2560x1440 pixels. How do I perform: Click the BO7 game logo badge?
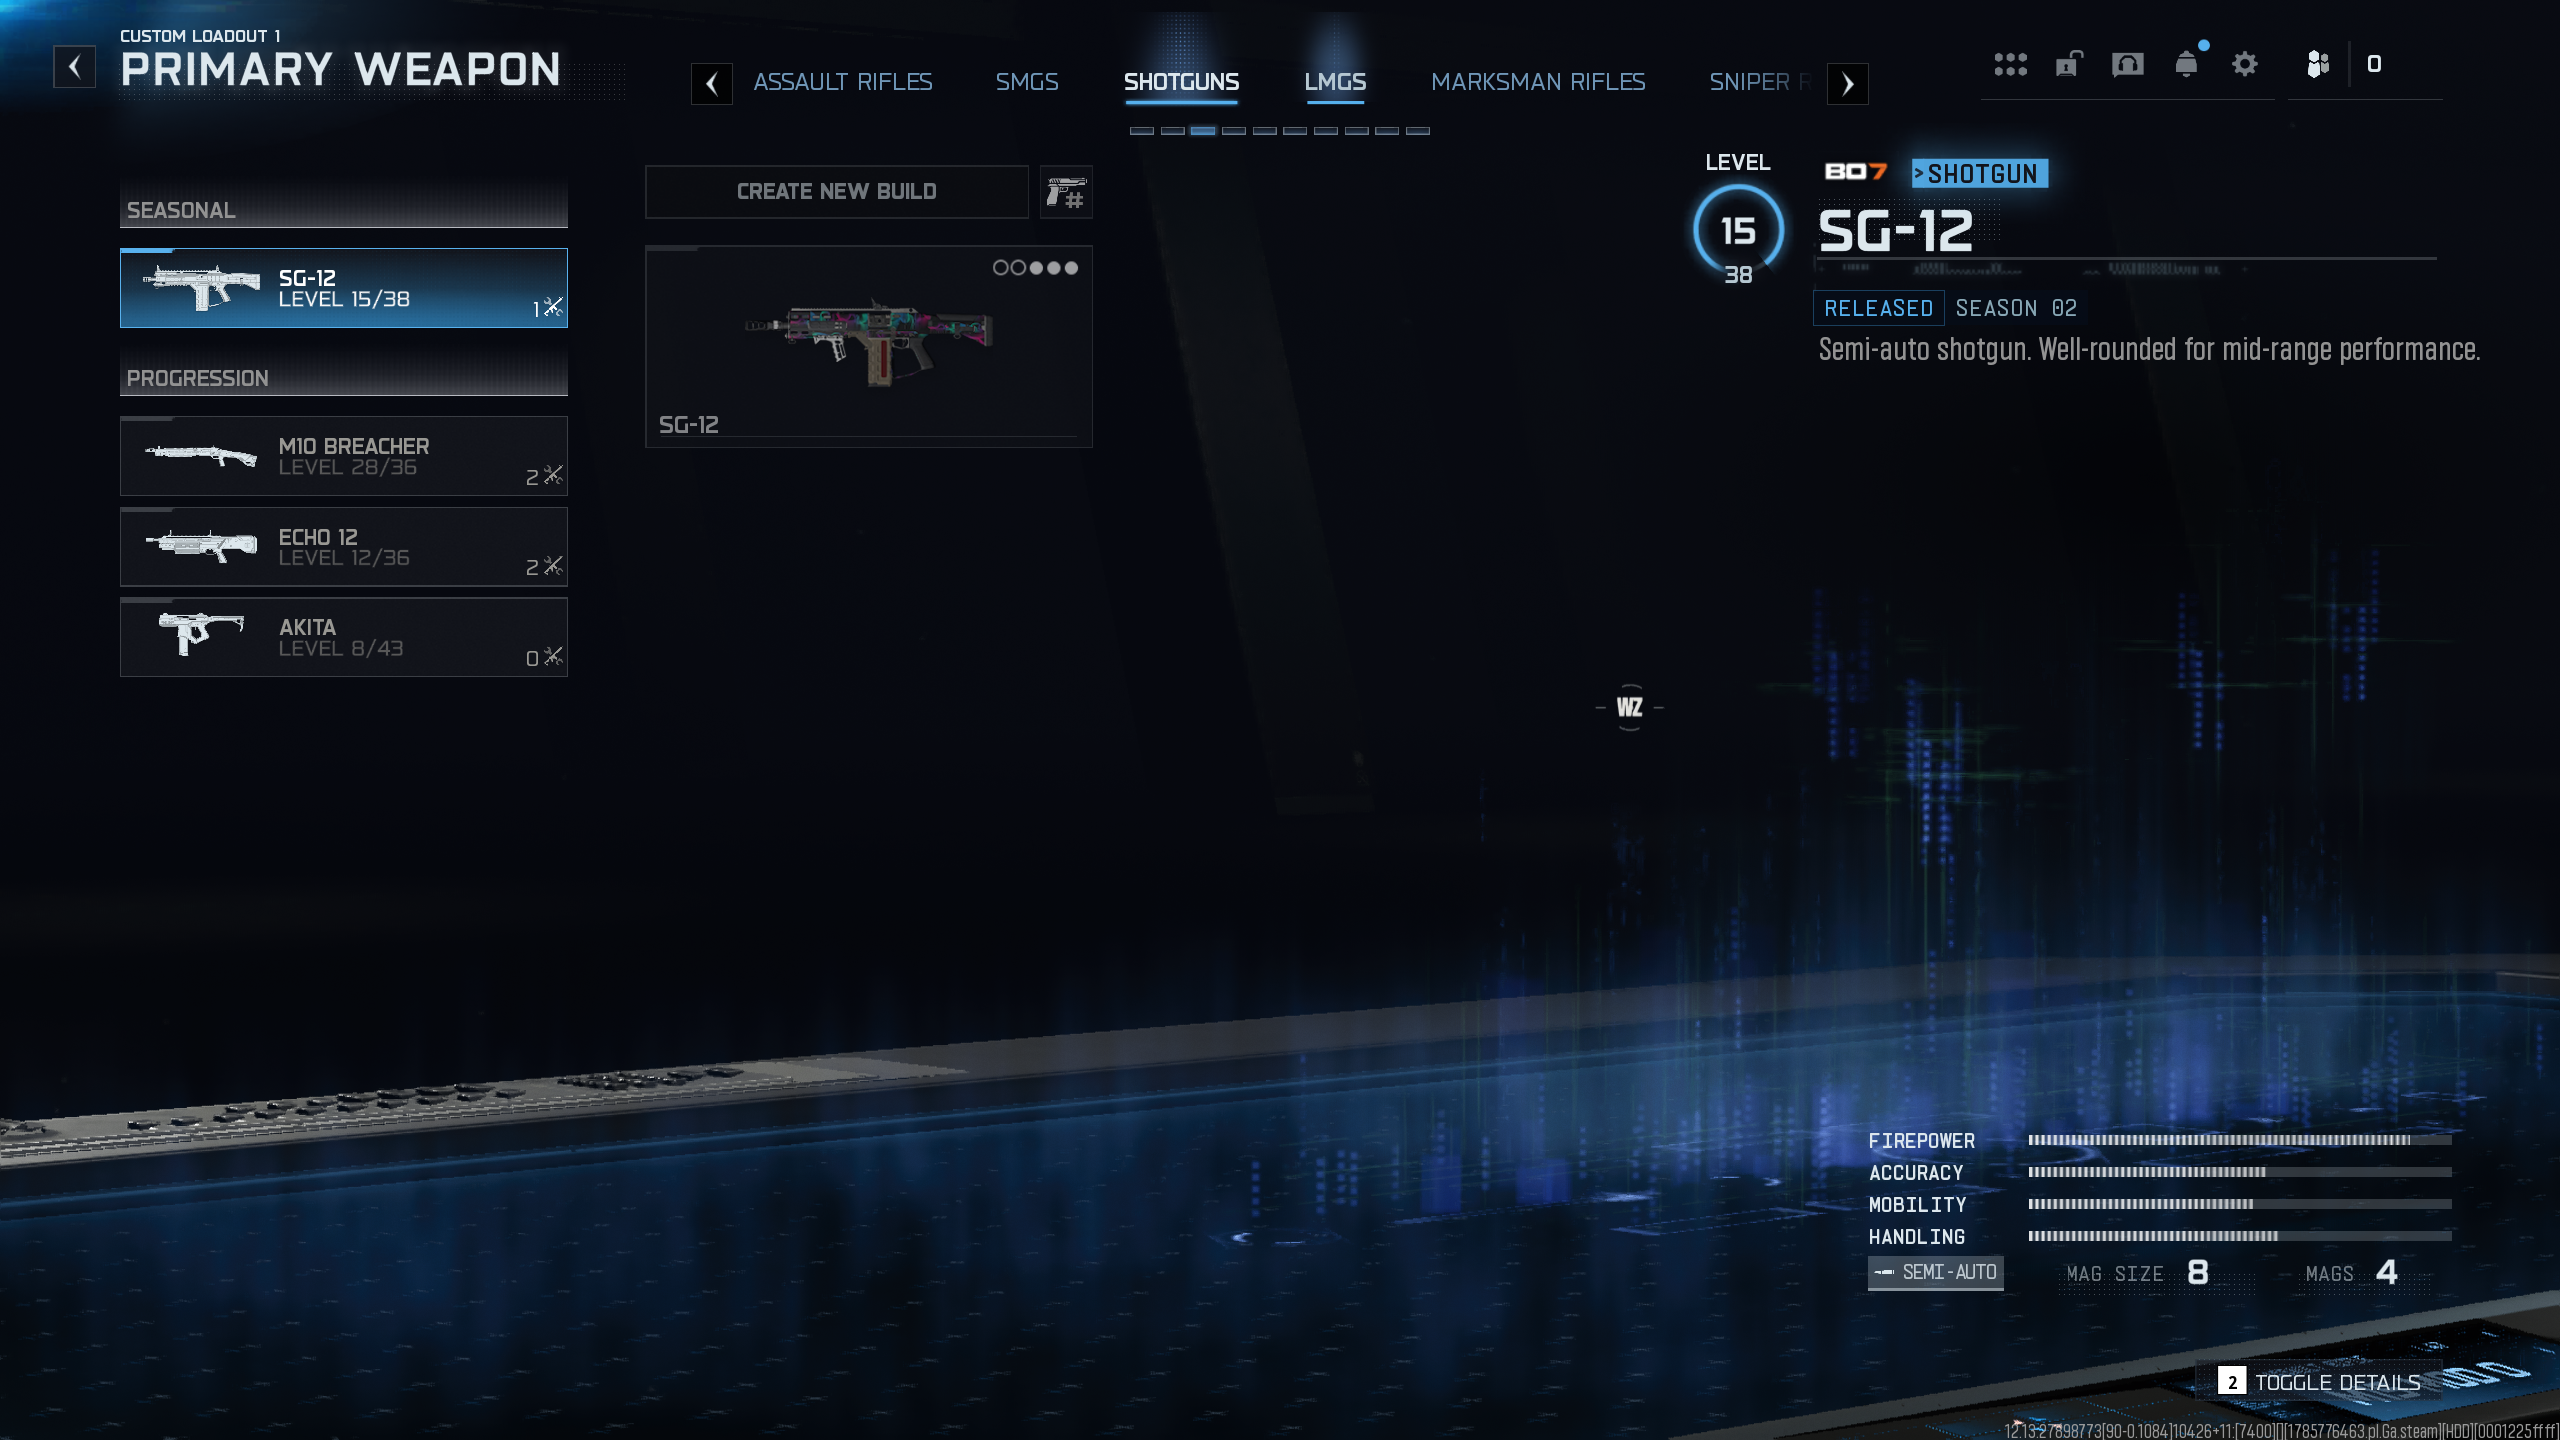(x=1856, y=172)
